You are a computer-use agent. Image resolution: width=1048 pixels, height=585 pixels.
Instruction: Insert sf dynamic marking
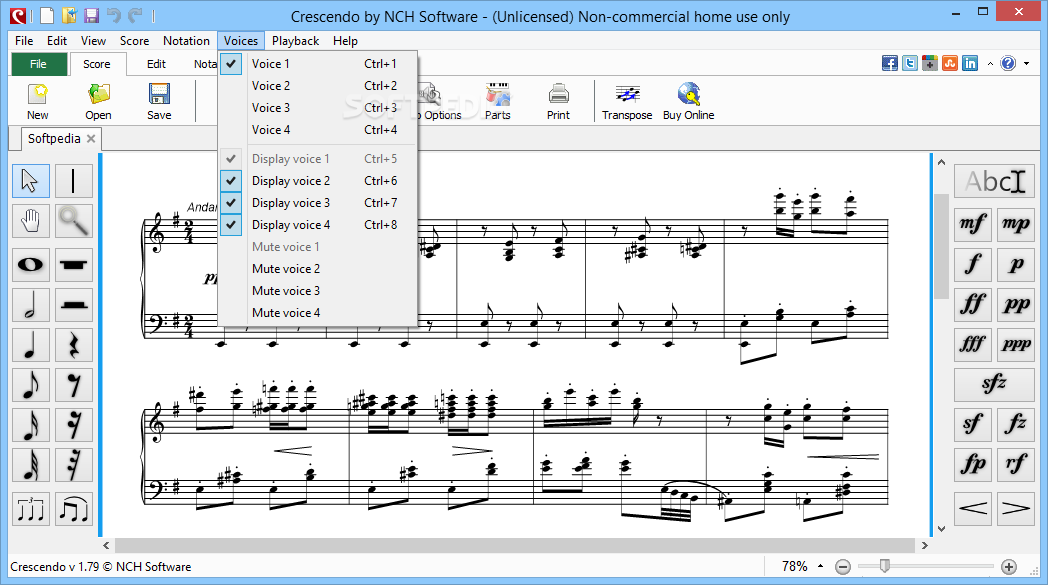pyautogui.click(x=973, y=424)
